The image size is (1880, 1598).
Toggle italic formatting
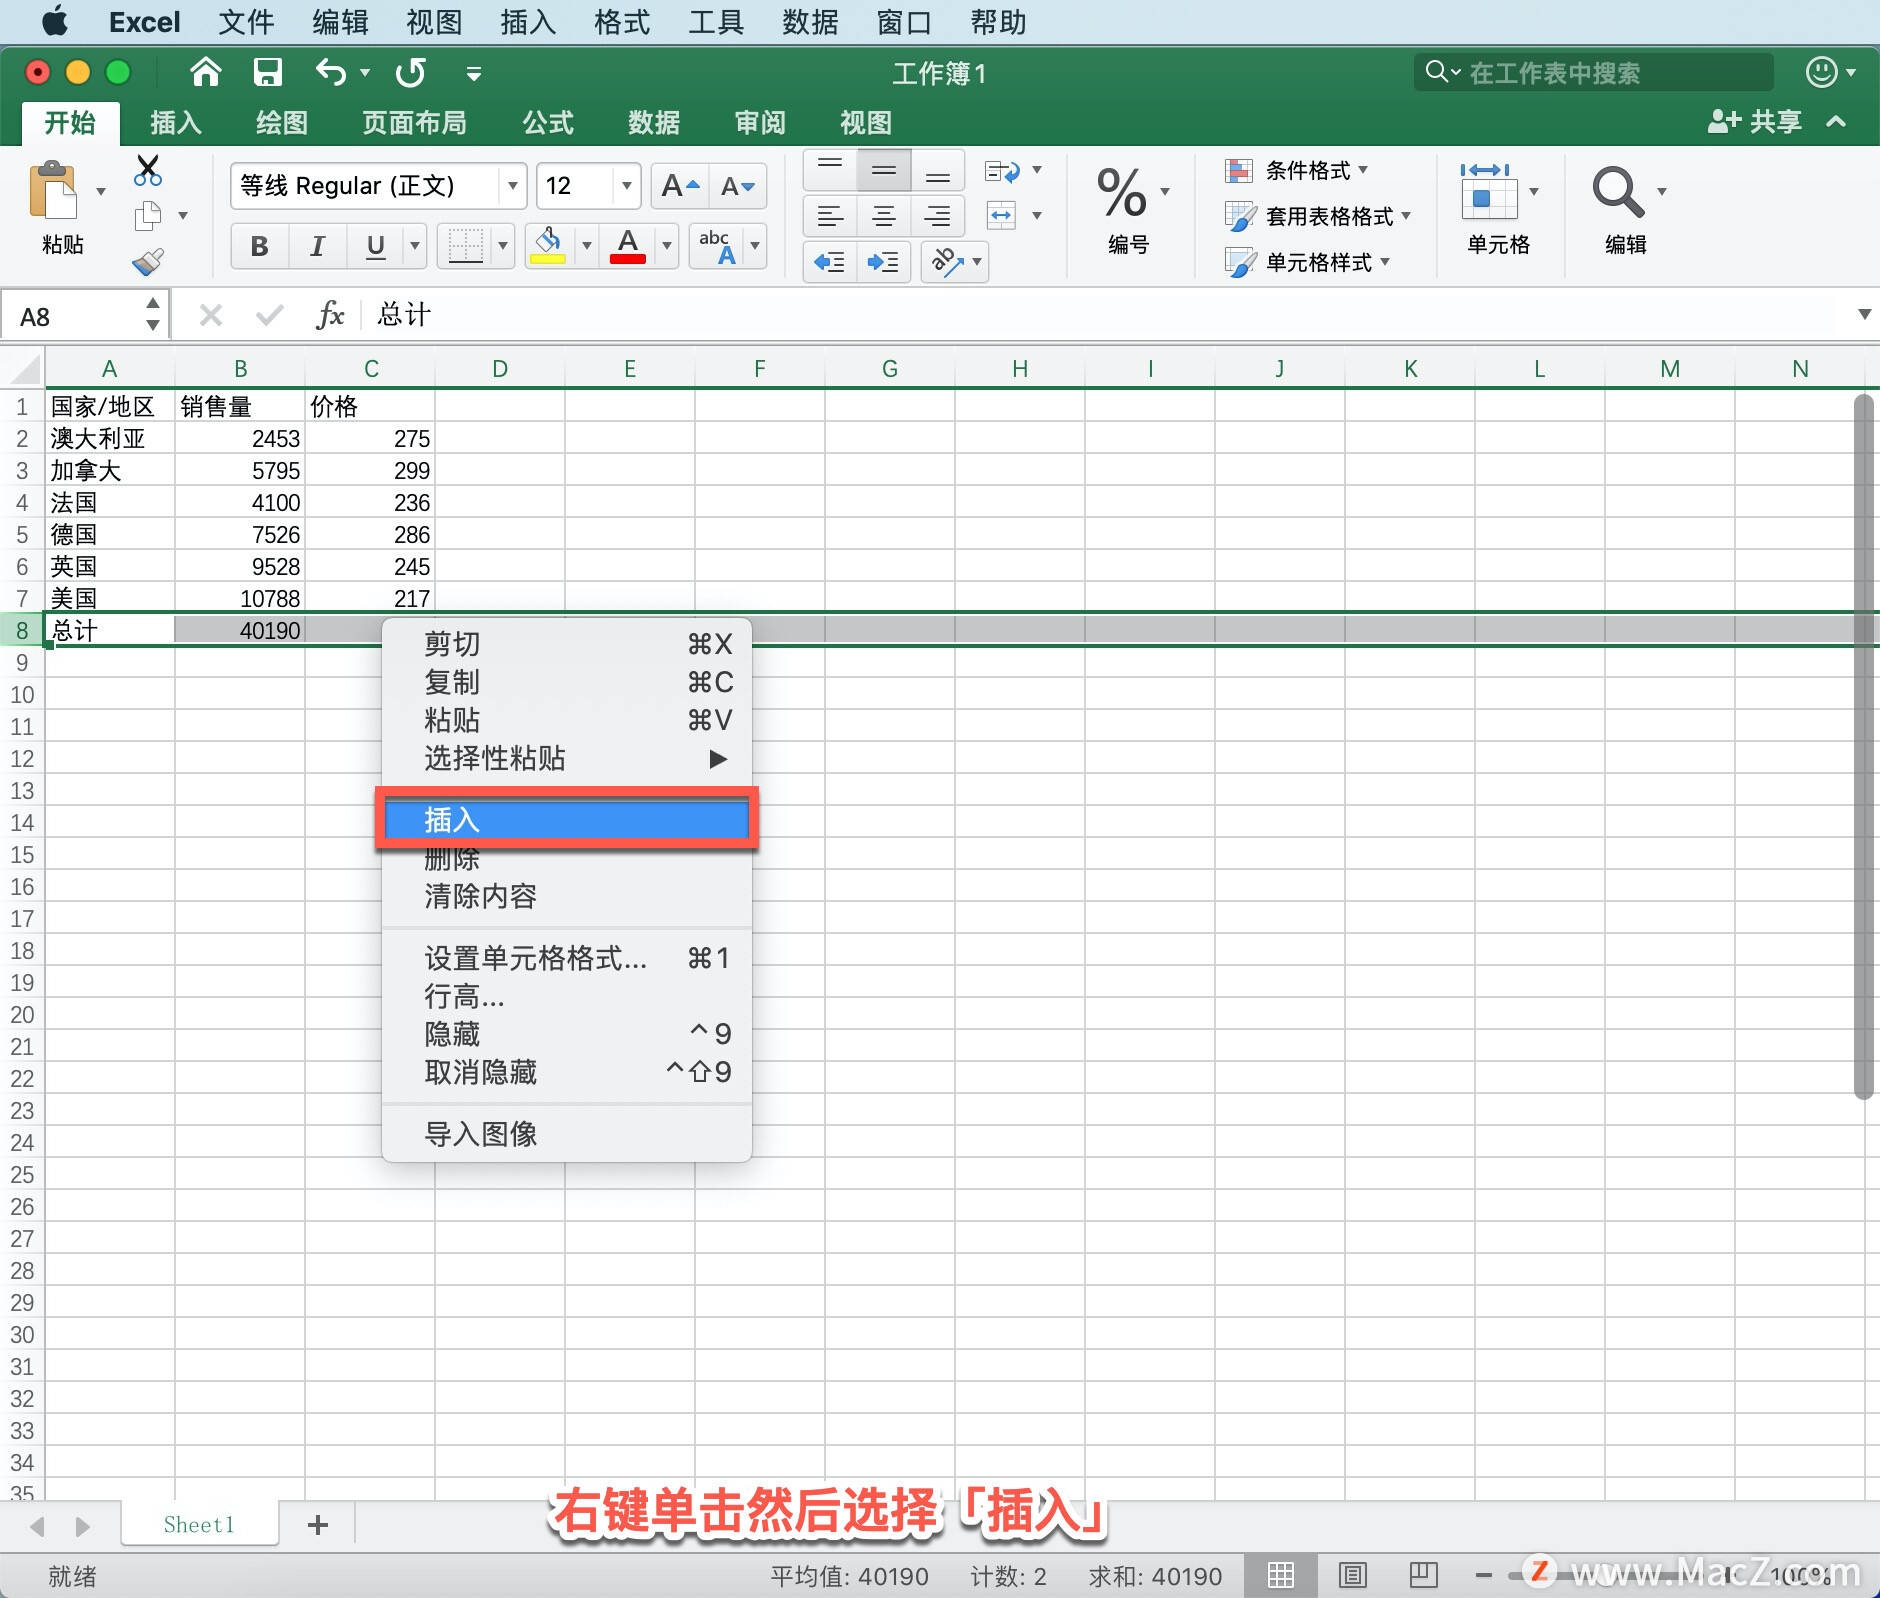tap(317, 246)
